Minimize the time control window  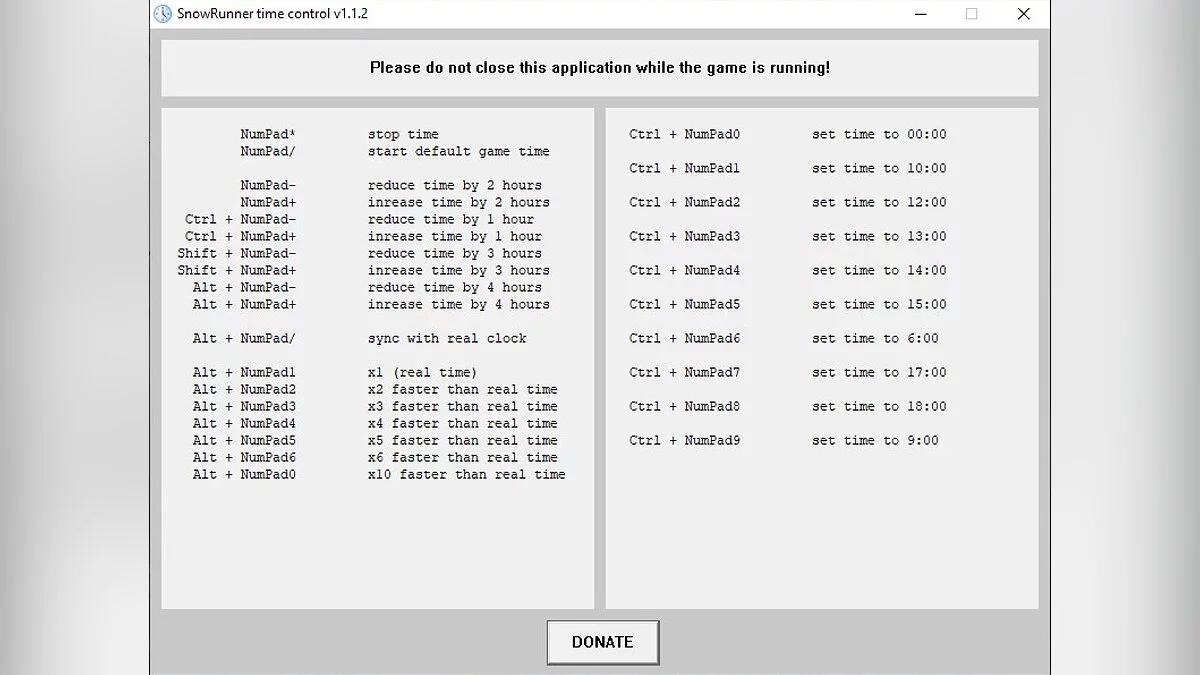click(x=920, y=14)
